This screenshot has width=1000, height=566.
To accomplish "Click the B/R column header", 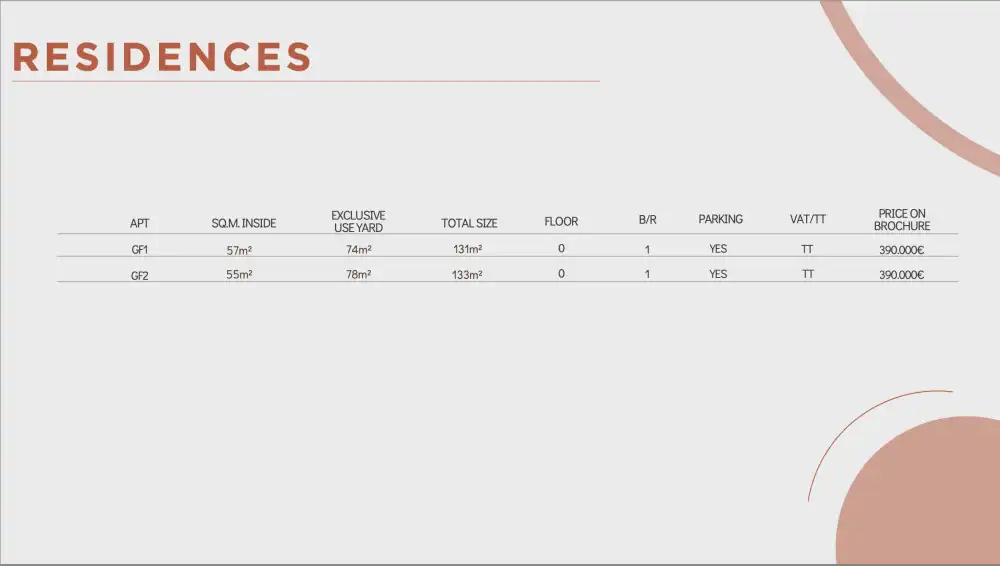I will pyautogui.click(x=647, y=220).
